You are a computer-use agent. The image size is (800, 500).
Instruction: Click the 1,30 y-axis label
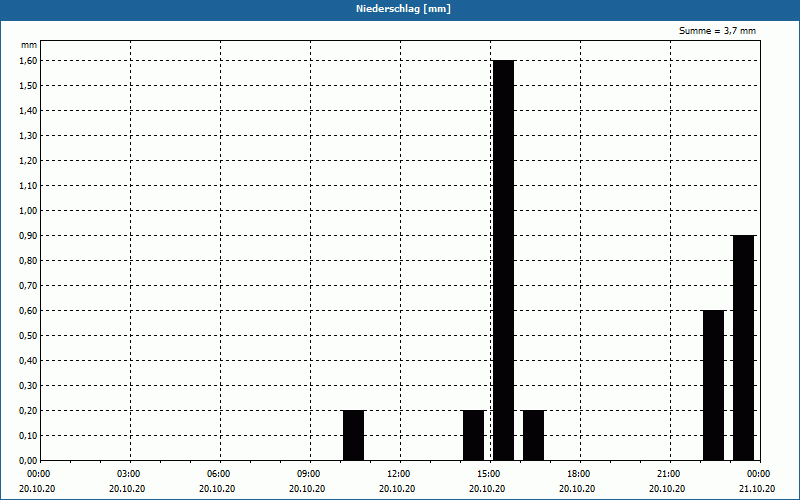tap(28, 136)
